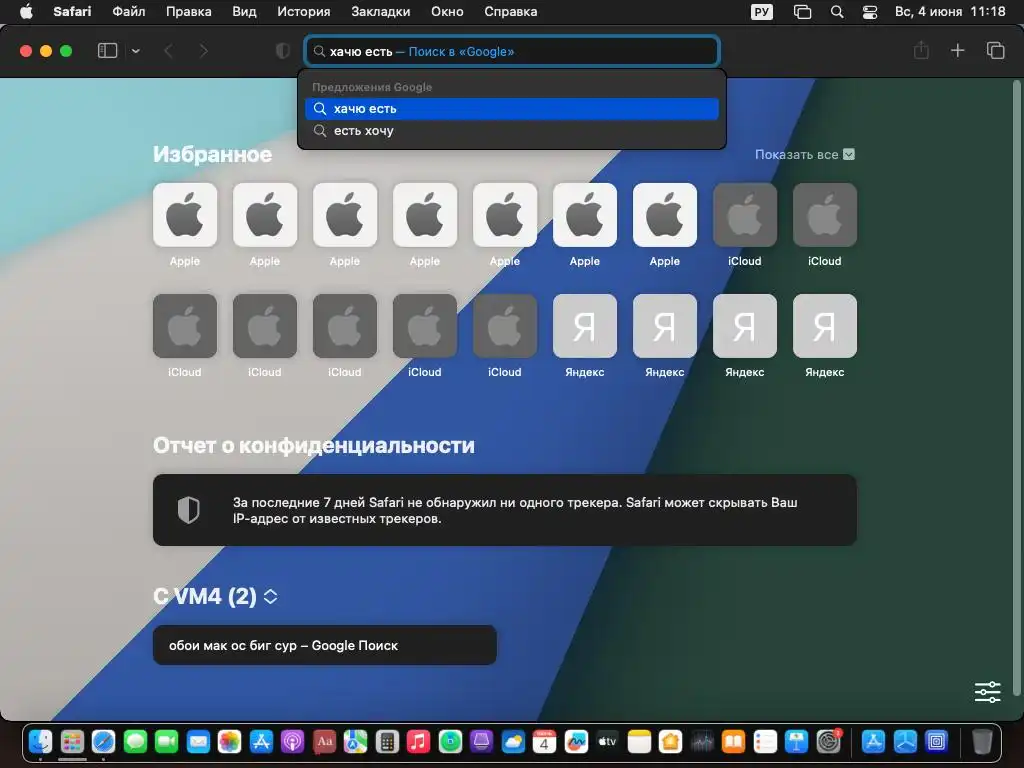Choose the suggestion «есть хочу»
1024x768 pixels.
pos(512,131)
